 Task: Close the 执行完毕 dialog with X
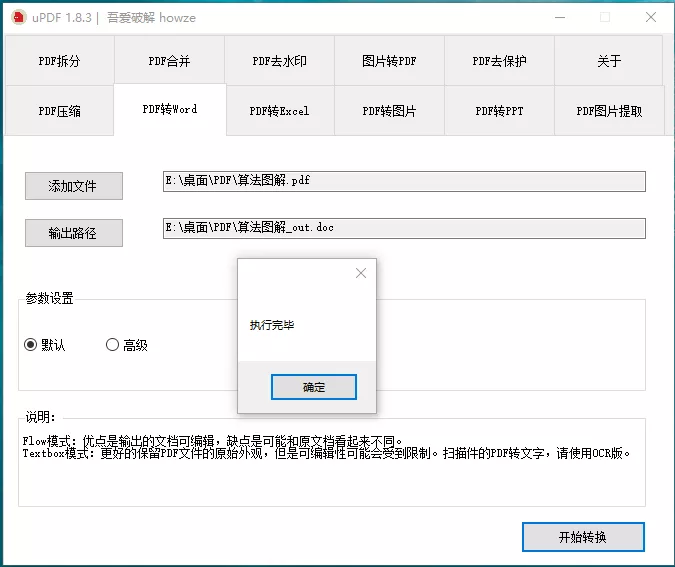point(361,273)
